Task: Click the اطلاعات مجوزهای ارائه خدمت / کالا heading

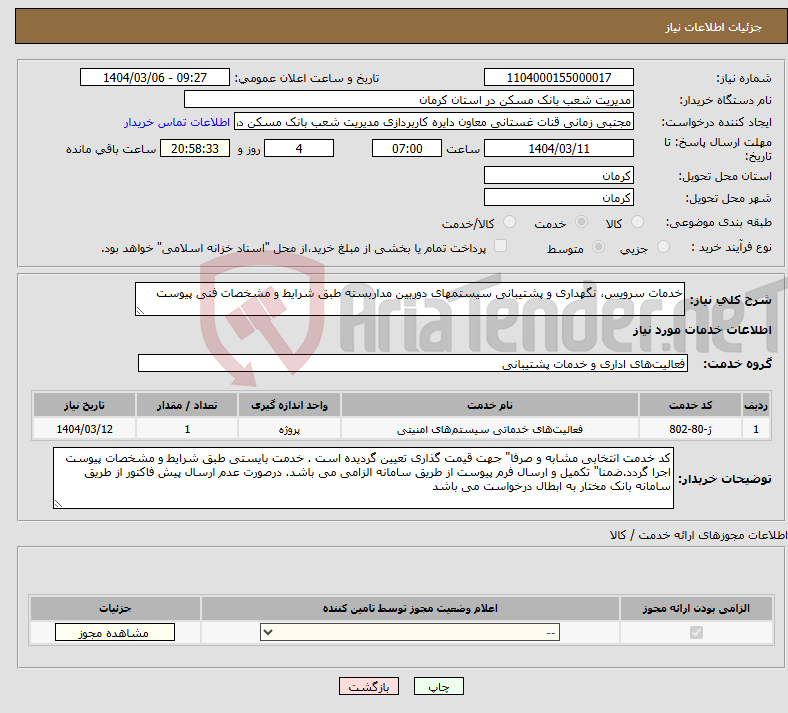Action: pos(698,535)
